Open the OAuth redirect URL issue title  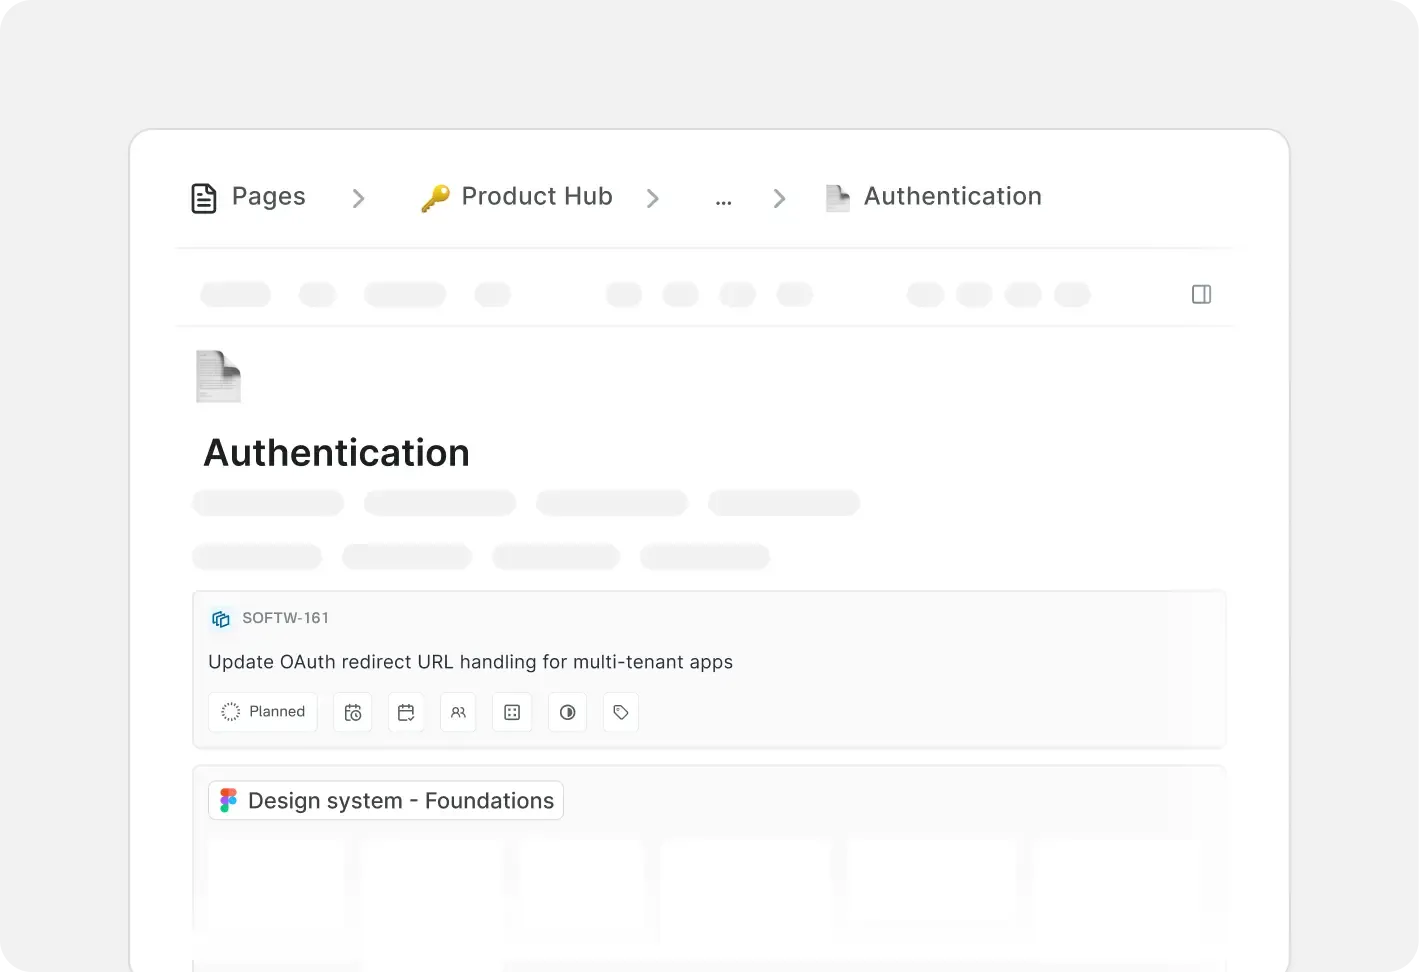coord(470,662)
